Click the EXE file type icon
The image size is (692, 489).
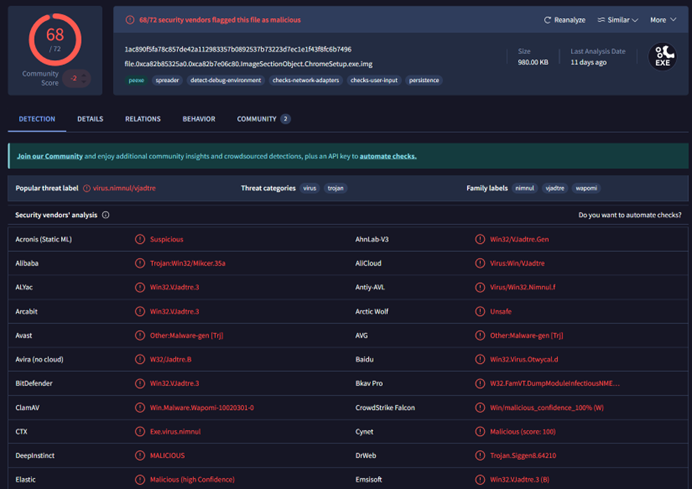[662, 56]
